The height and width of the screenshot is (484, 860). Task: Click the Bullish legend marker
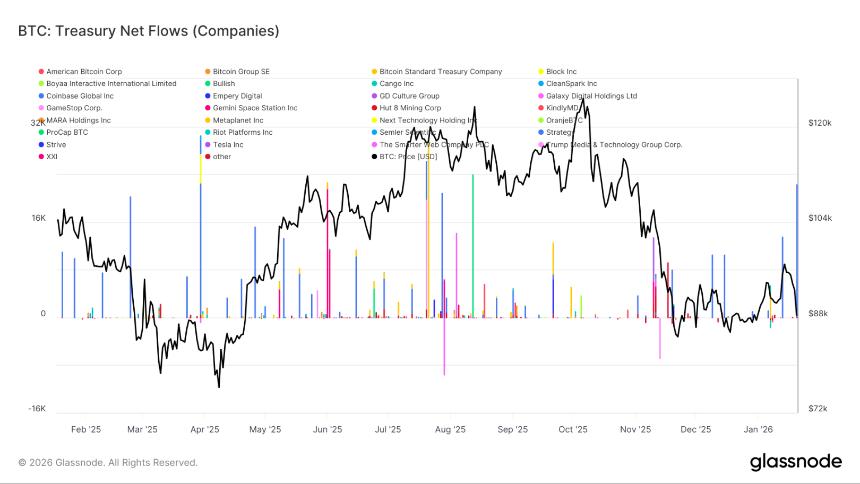tap(207, 84)
